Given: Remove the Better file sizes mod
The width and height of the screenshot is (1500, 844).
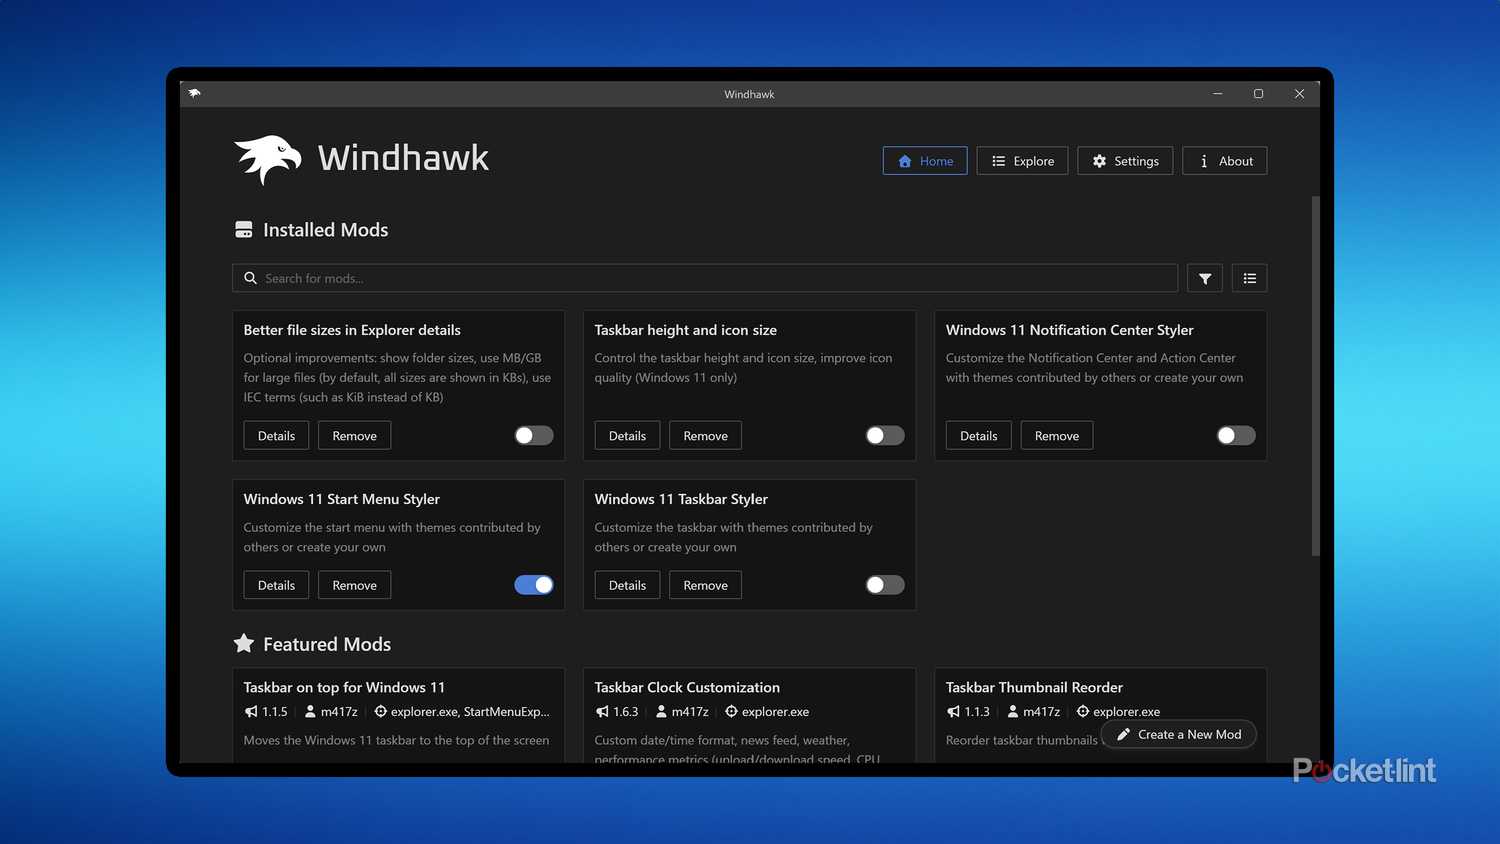Looking at the screenshot, I should tap(354, 435).
